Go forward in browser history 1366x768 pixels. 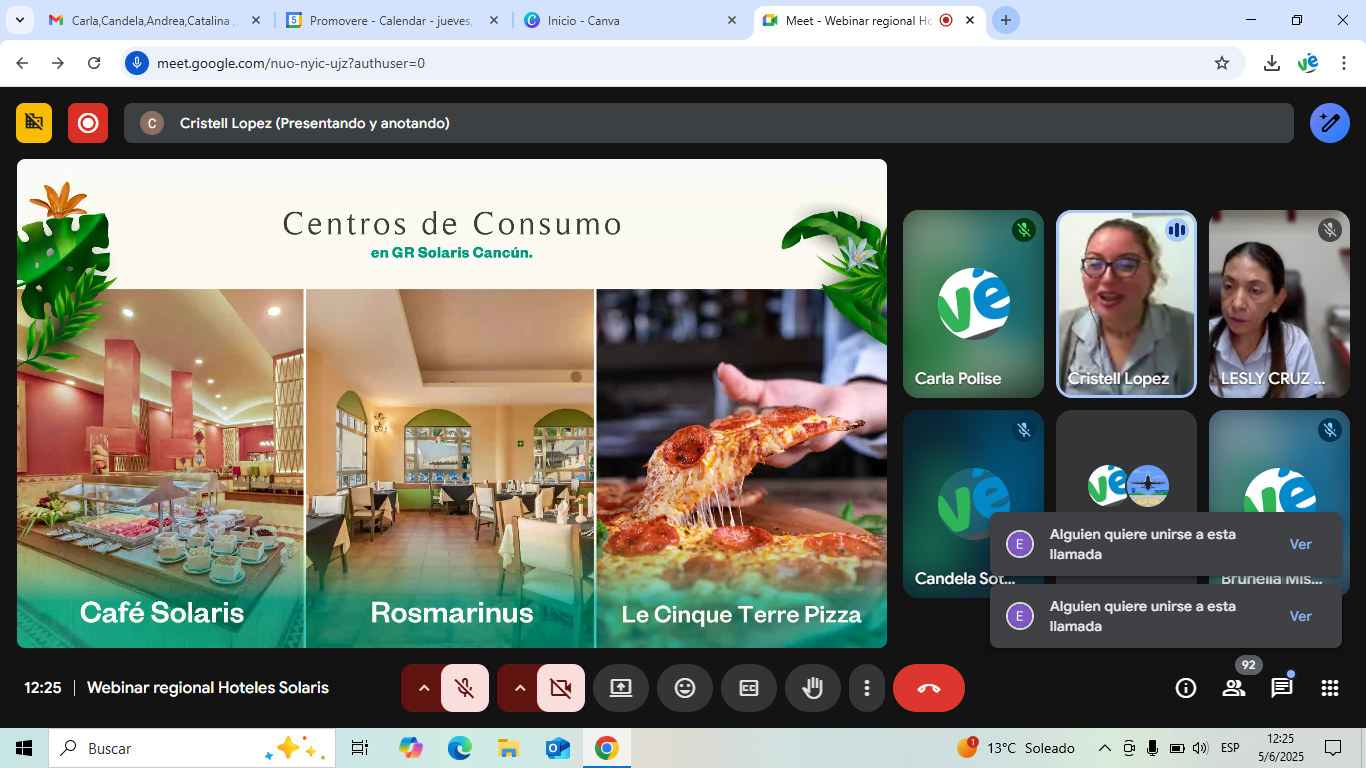point(58,63)
